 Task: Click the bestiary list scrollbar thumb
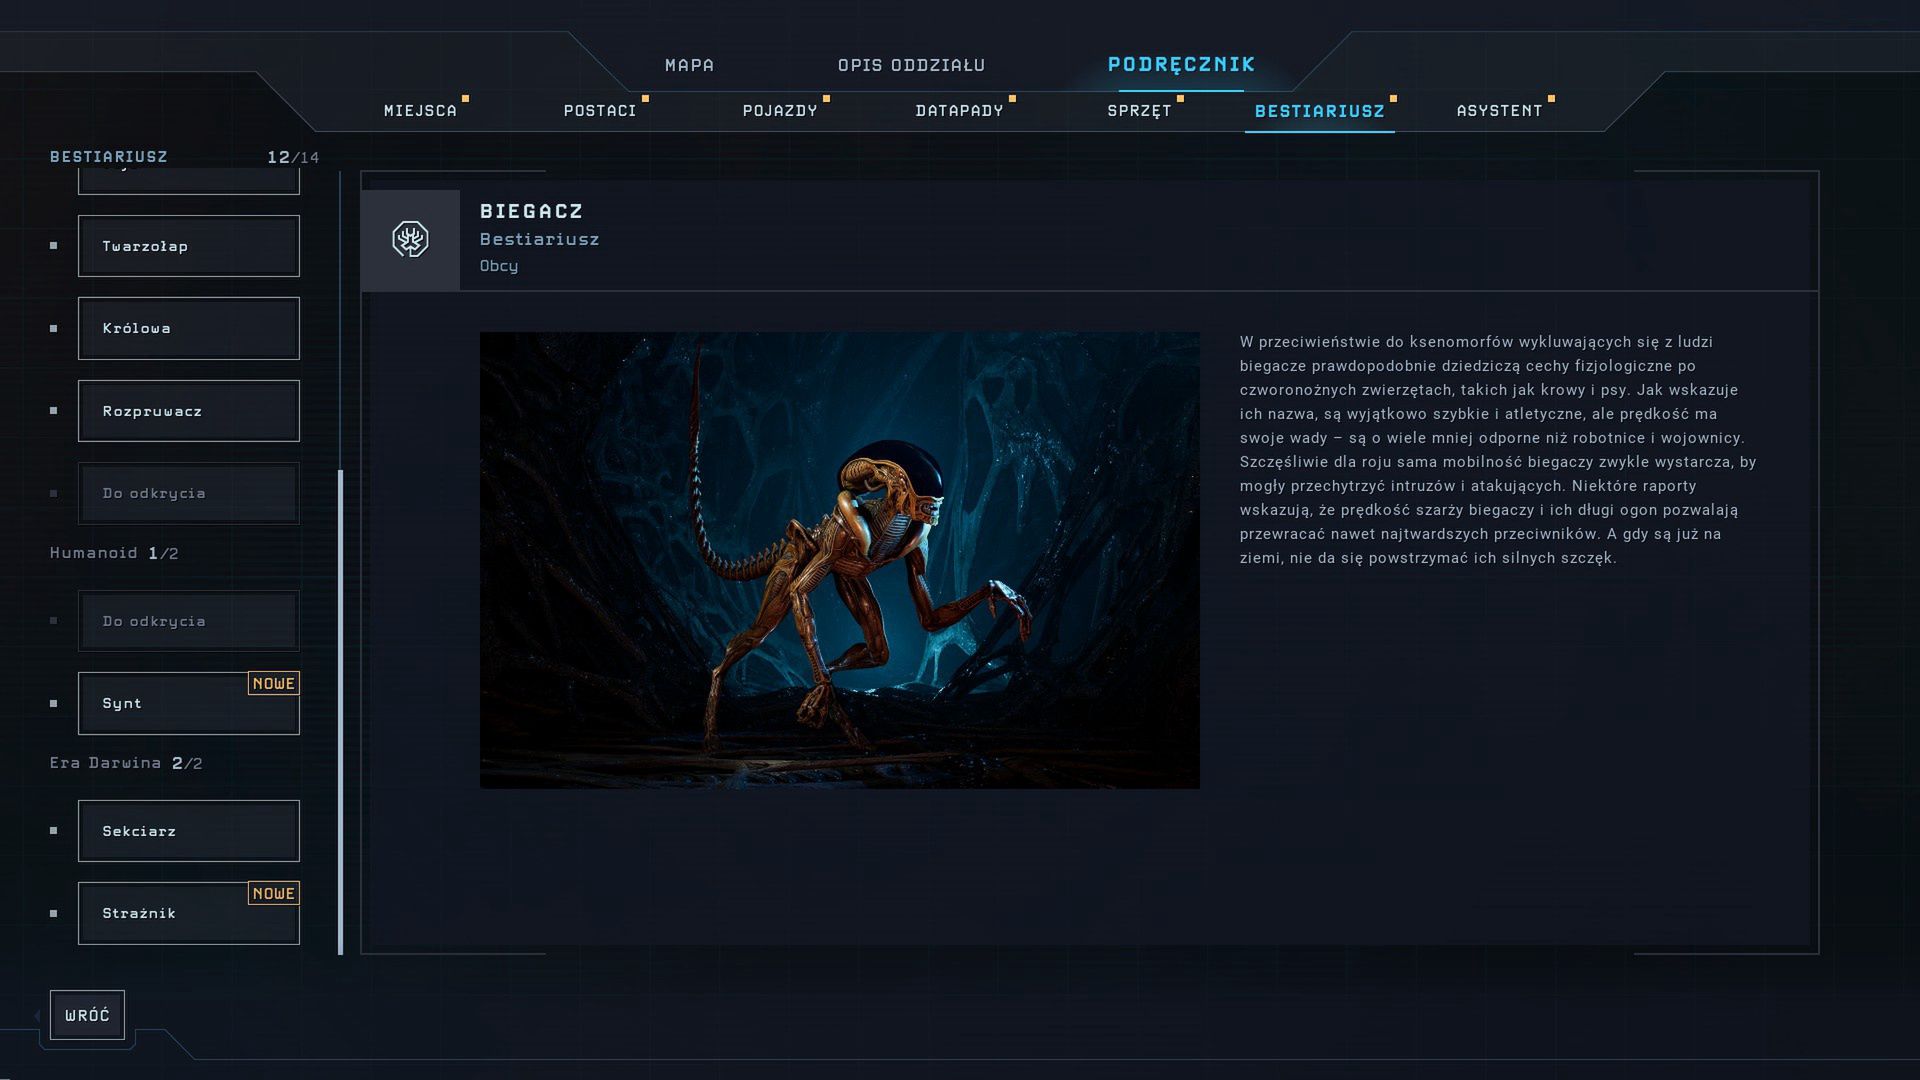[x=341, y=712]
